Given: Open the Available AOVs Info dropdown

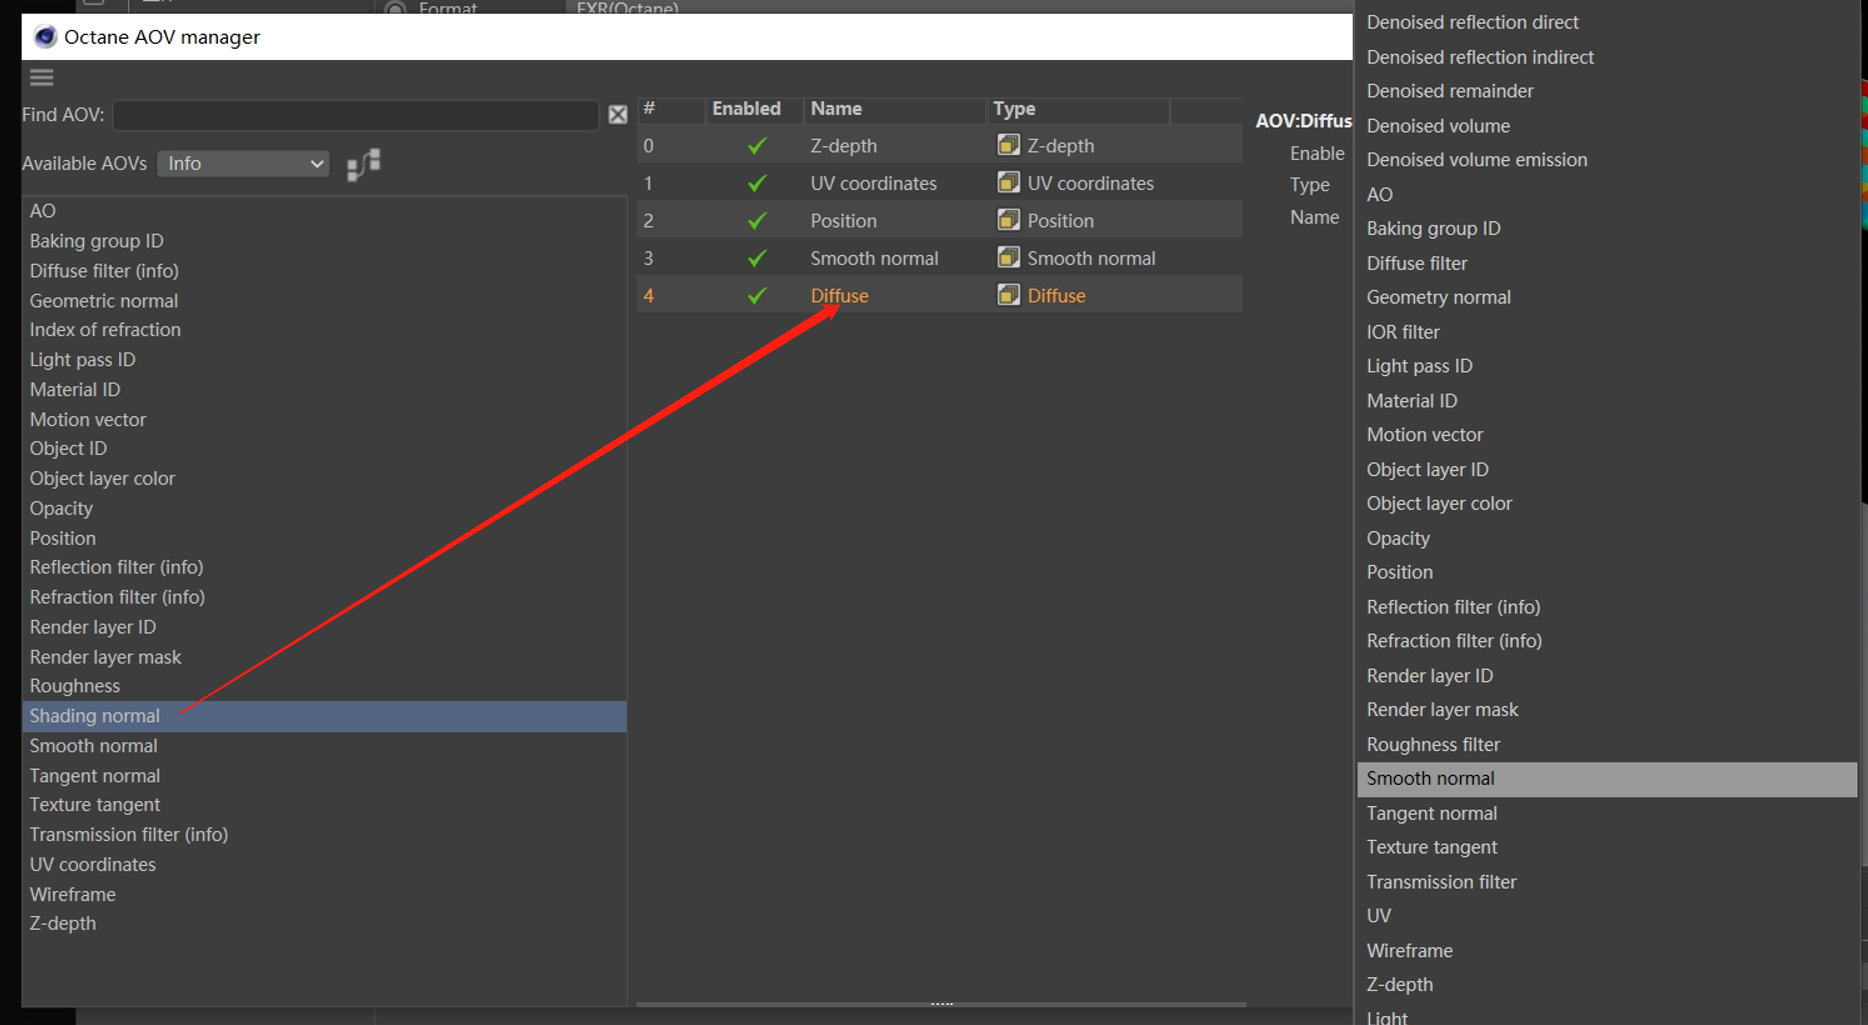Looking at the screenshot, I should click(243, 164).
